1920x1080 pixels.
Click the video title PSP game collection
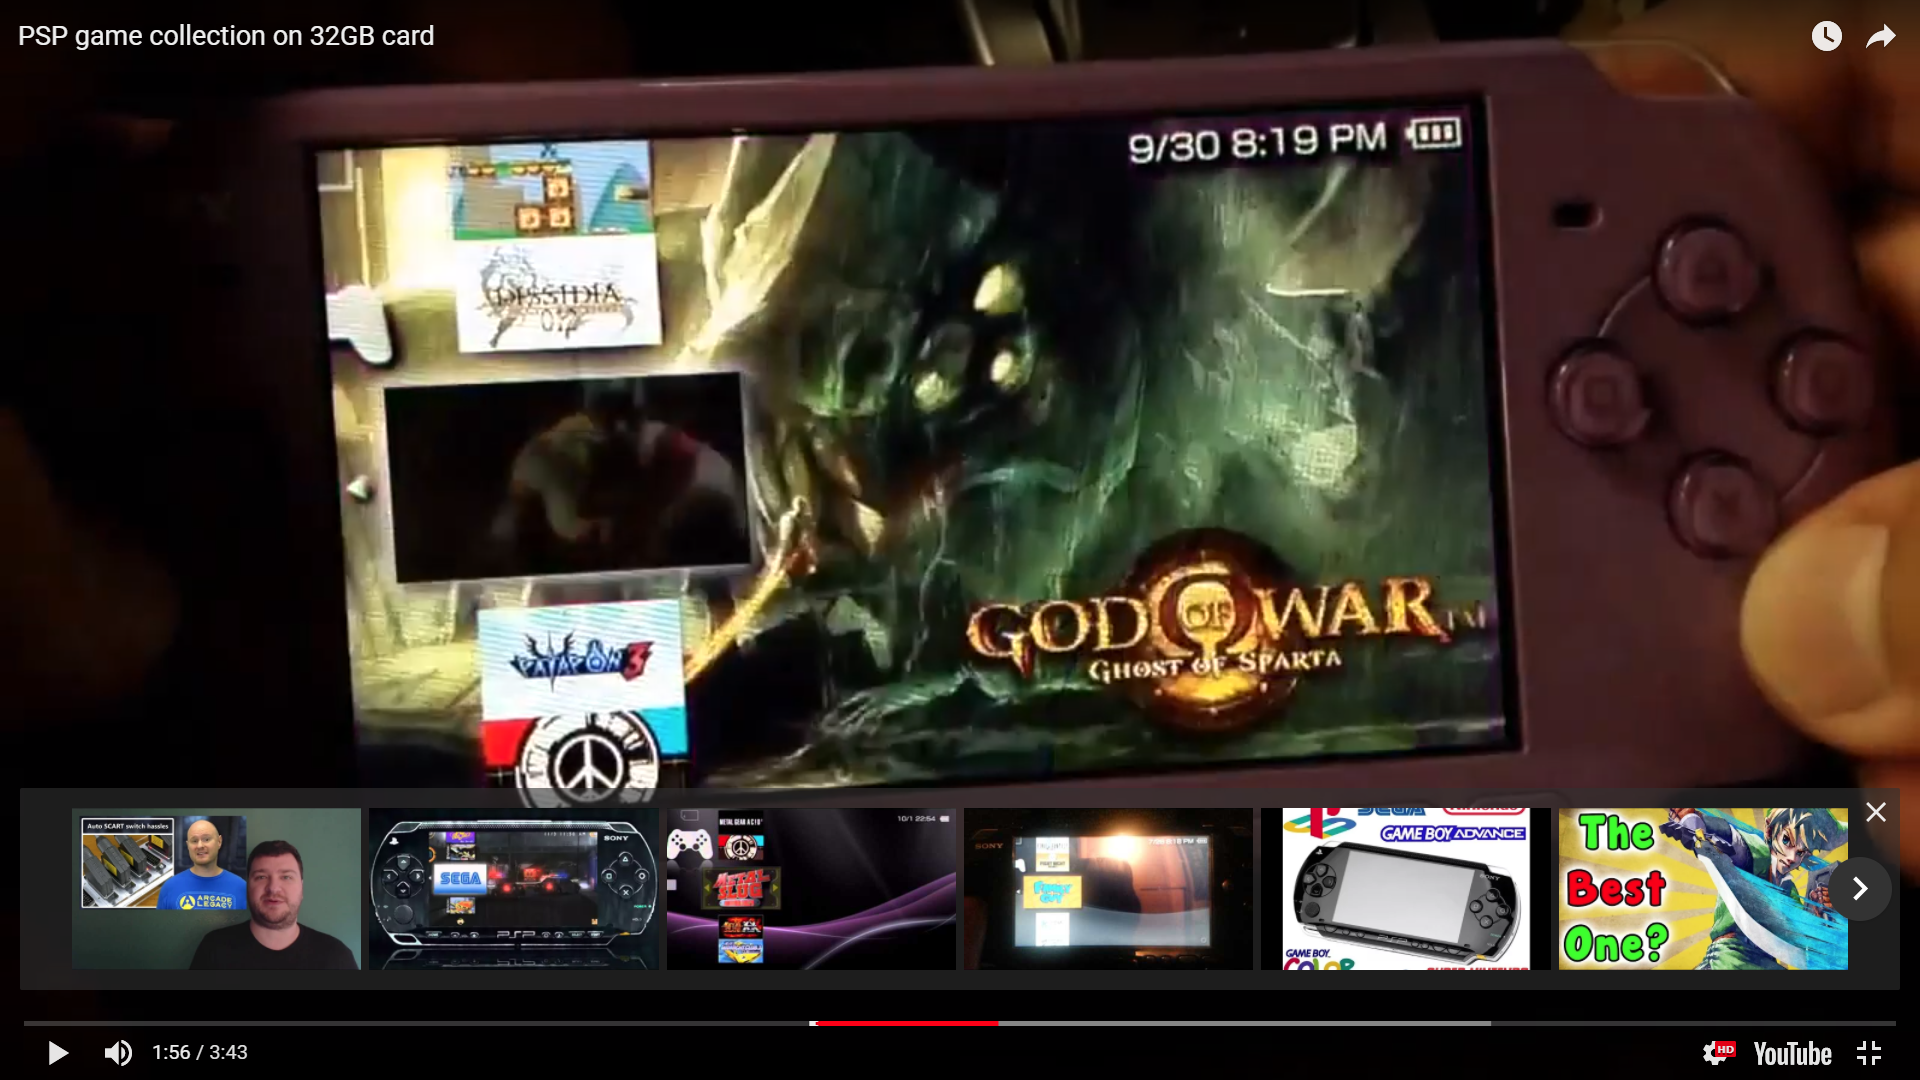(226, 36)
